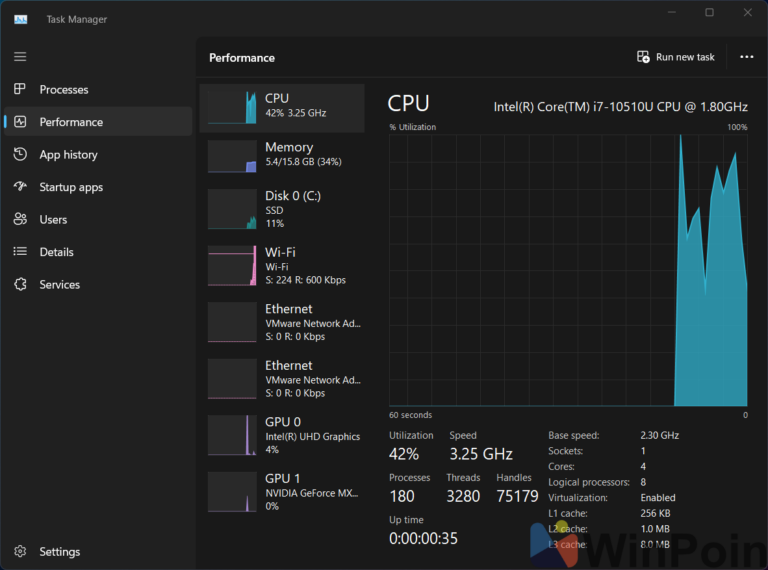Select the Memory performance entry

[282, 155]
